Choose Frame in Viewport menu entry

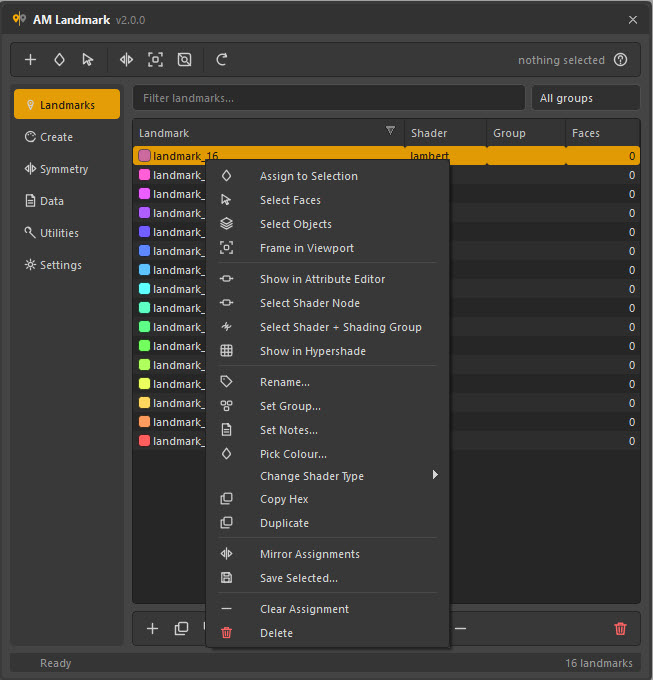click(328, 248)
